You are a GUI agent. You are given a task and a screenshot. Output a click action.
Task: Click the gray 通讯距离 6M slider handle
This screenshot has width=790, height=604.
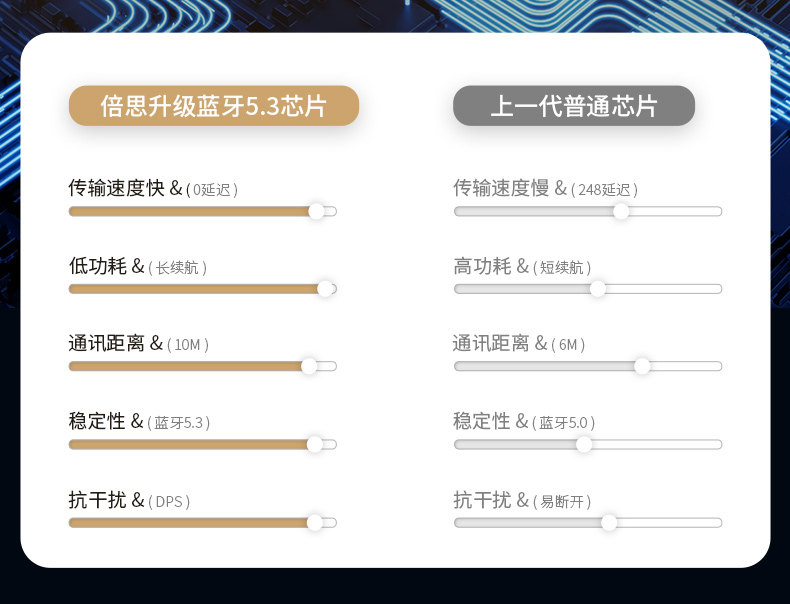click(642, 366)
